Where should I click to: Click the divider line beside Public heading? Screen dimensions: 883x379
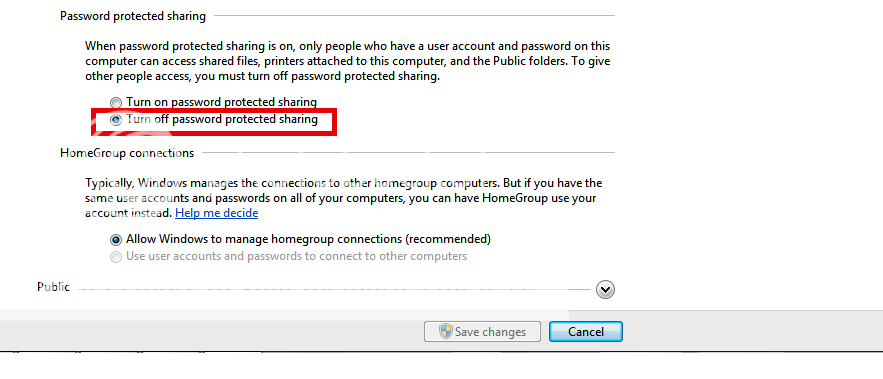pyautogui.click(x=333, y=289)
